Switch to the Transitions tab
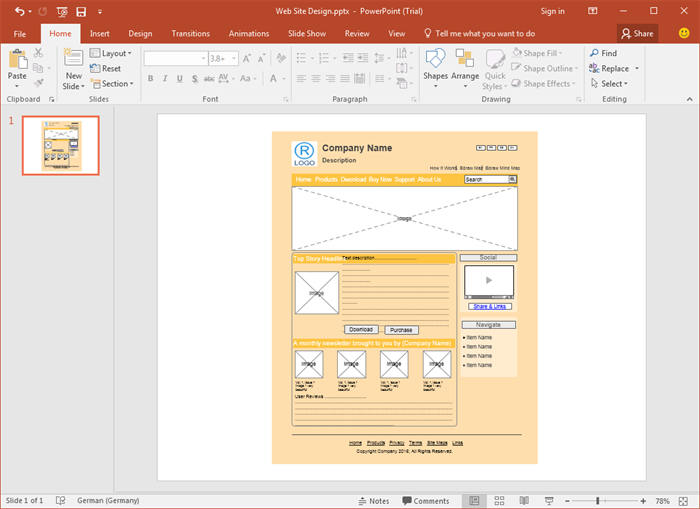Screen dimensions: 700x509 click(x=190, y=33)
